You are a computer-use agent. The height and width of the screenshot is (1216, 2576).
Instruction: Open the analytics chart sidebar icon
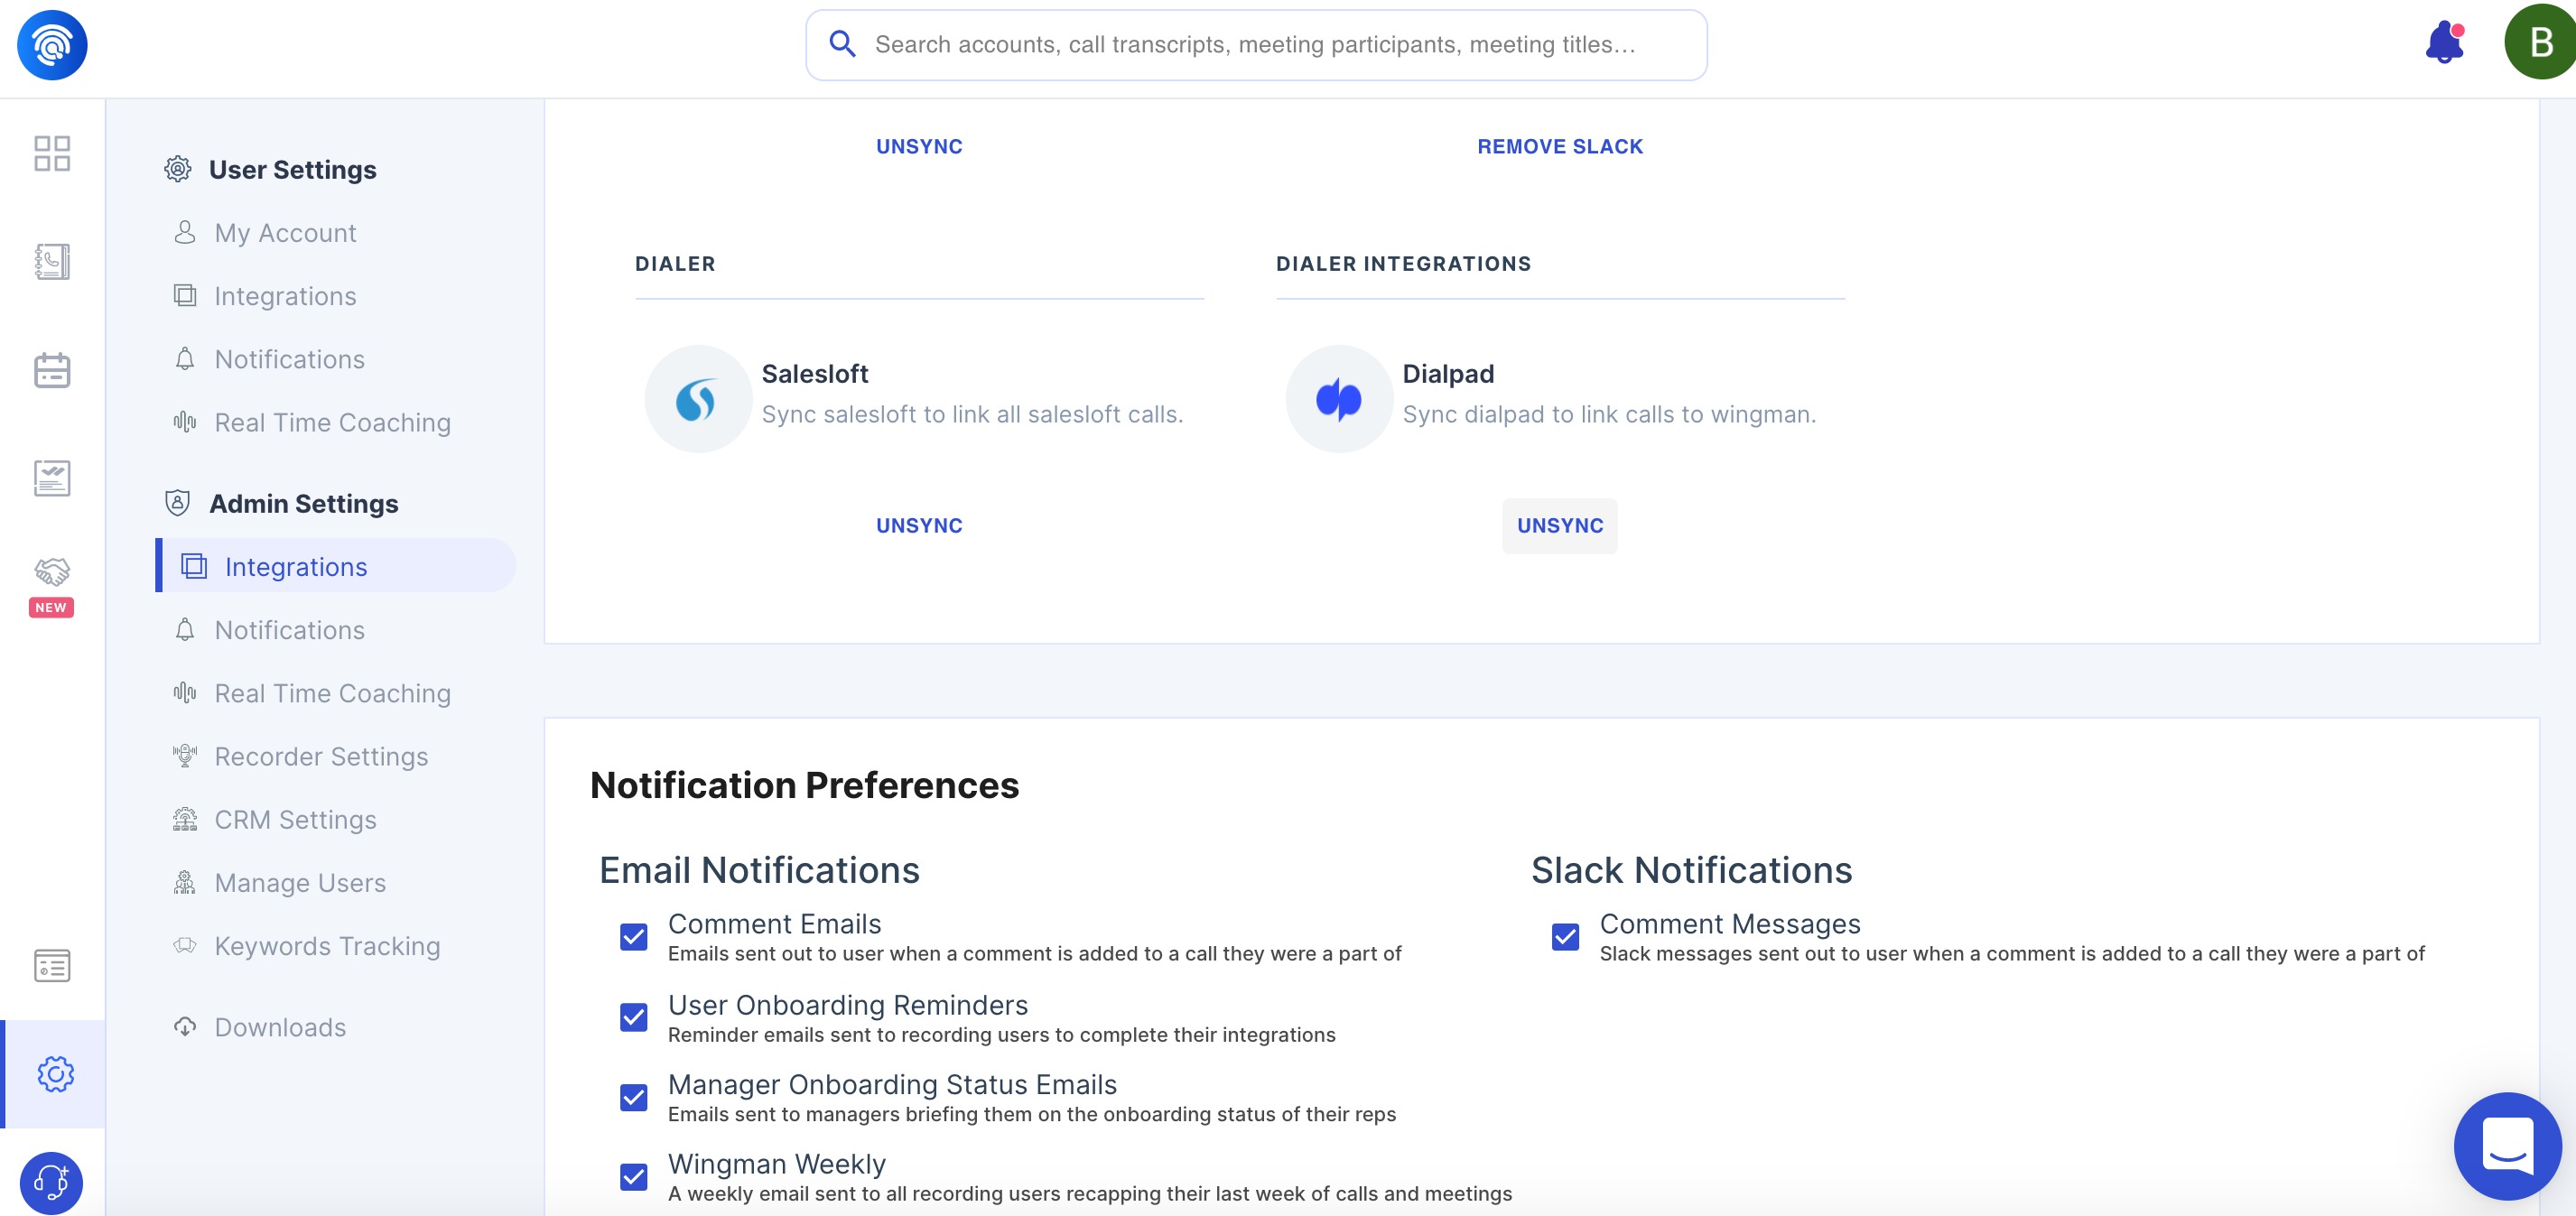[x=52, y=478]
